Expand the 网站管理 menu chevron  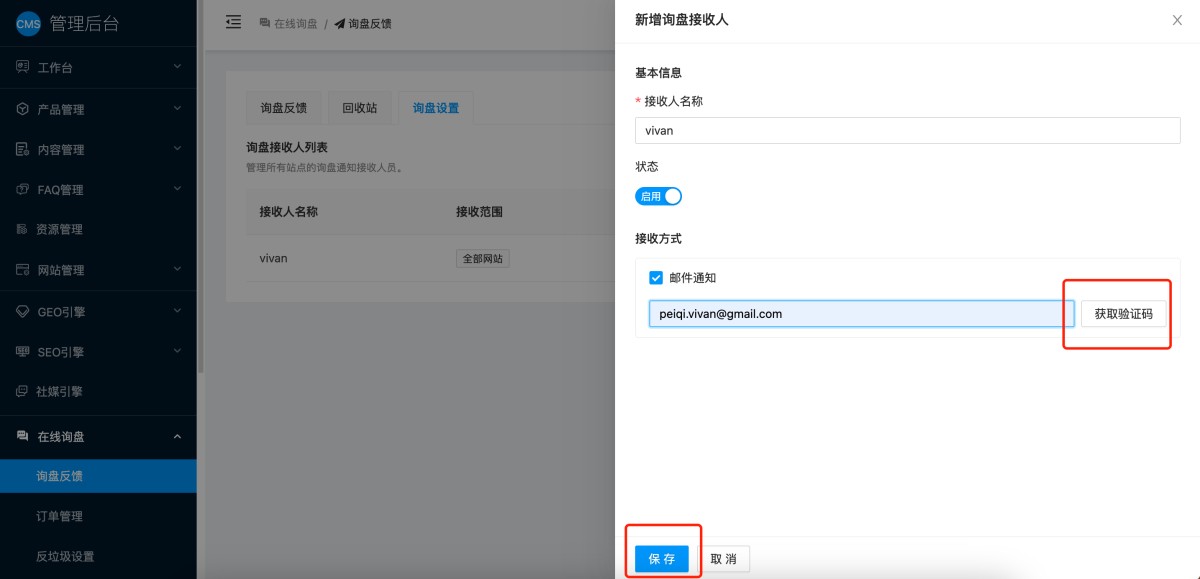coord(177,270)
